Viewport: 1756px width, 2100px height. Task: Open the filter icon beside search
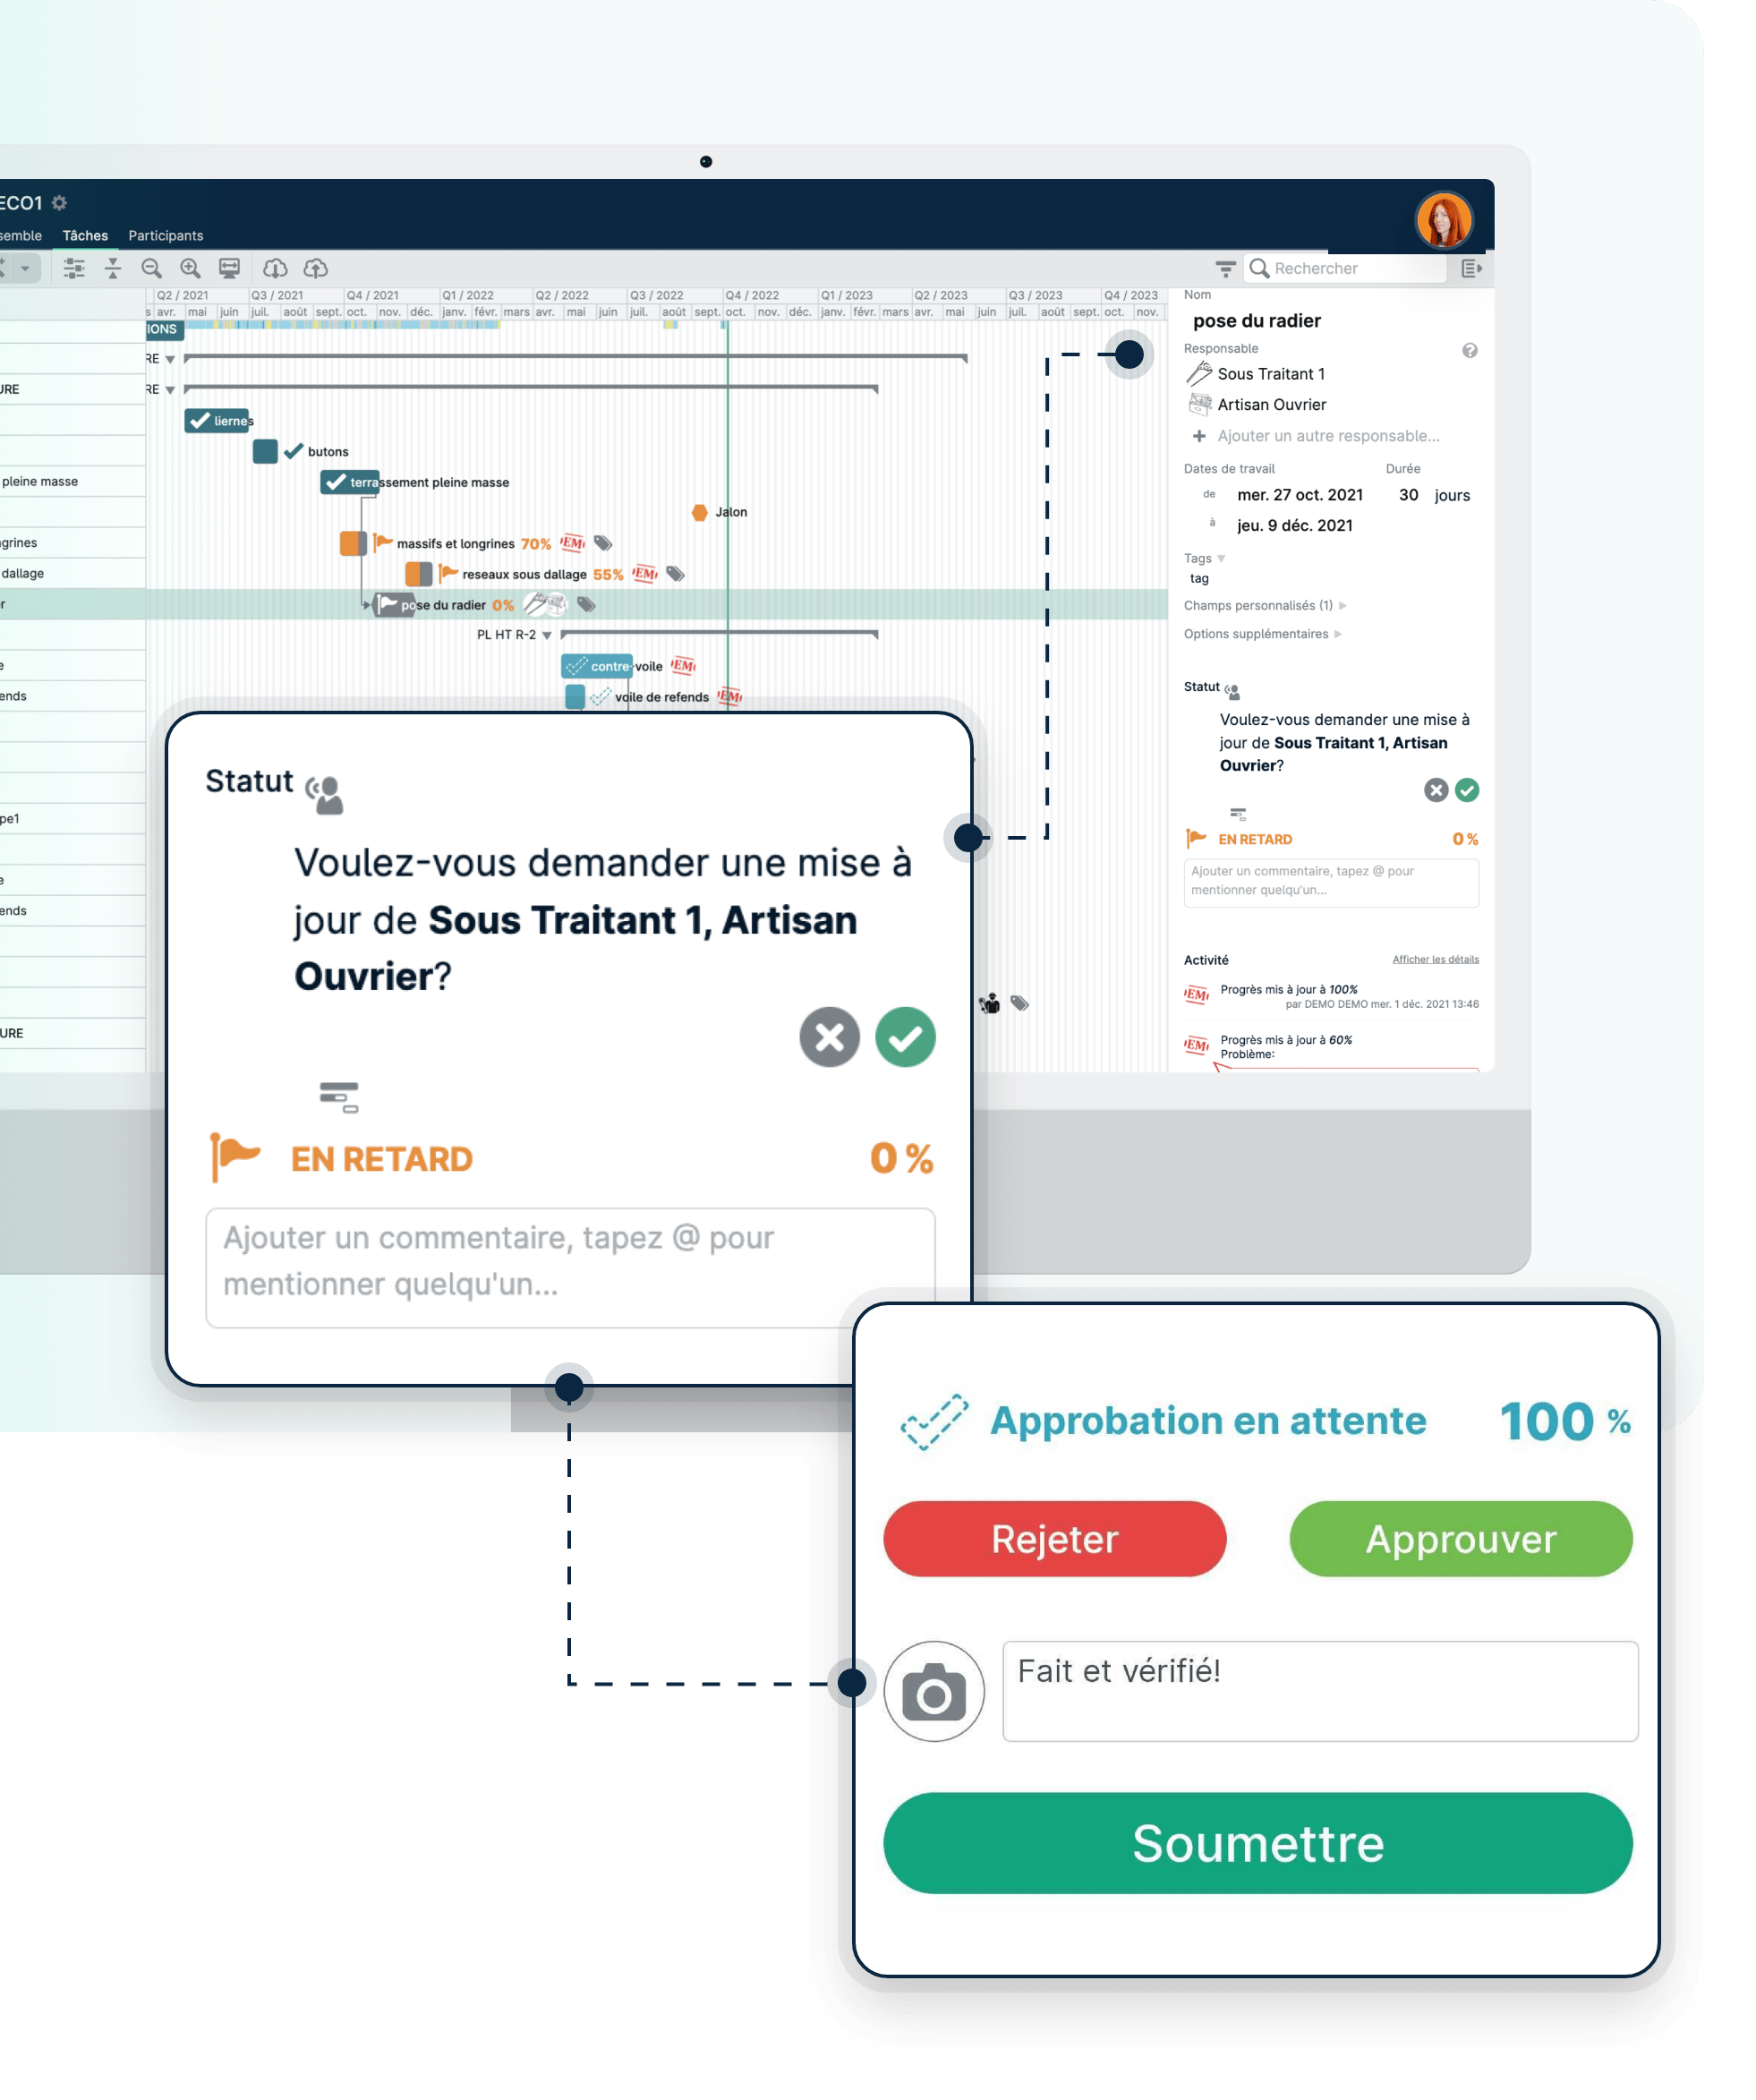coord(1225,268)
